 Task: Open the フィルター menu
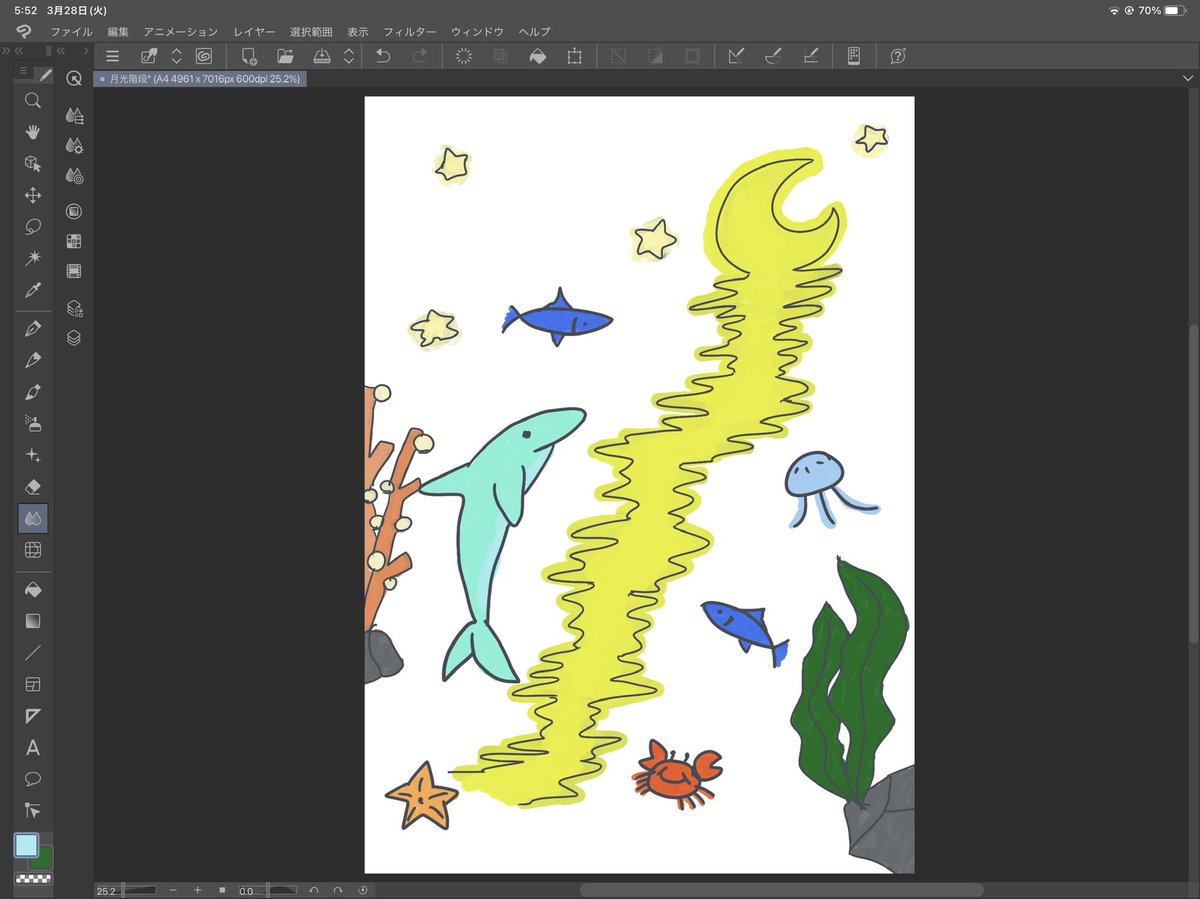[x=409, y=32]
